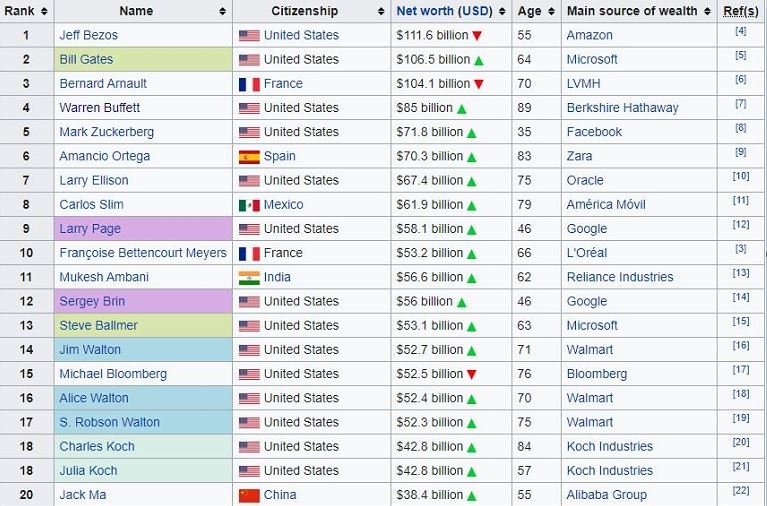The width and height of the screenshot is (767, 506).
Task: Open Françoise Bettencourt Meyers article link
Action: point(143,253)
